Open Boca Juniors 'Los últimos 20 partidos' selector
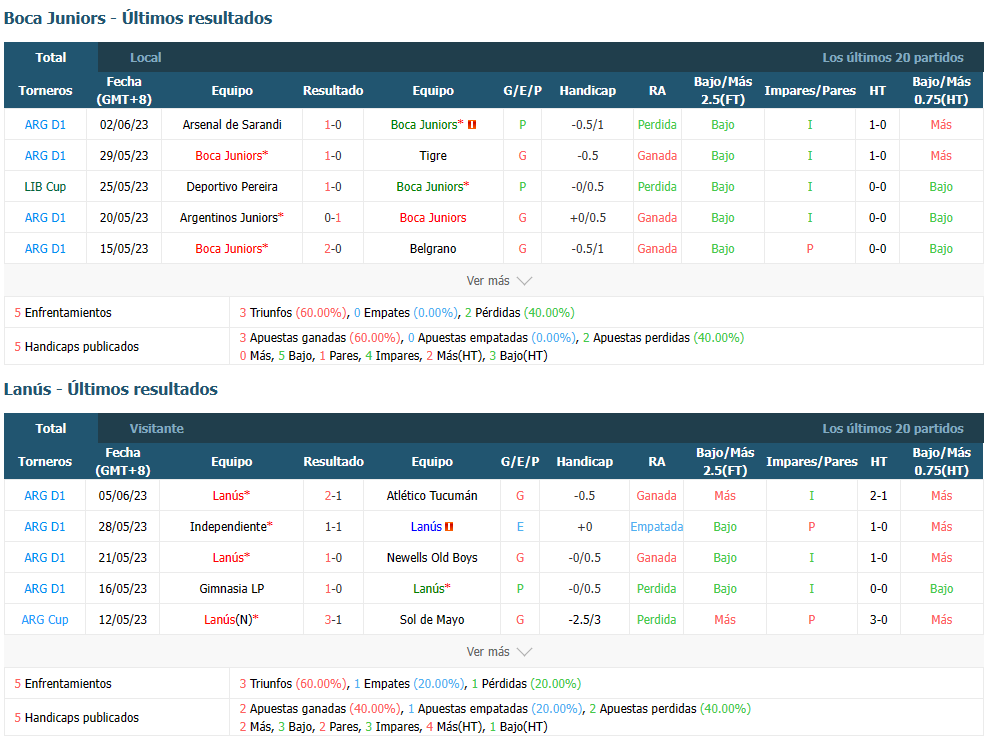The image size is (990, 743). (893, 57)
